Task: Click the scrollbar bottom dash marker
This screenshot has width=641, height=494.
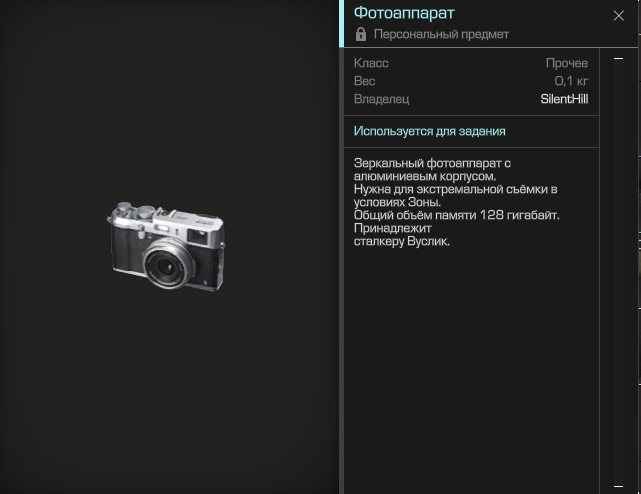Action: (x=618, y=486)
